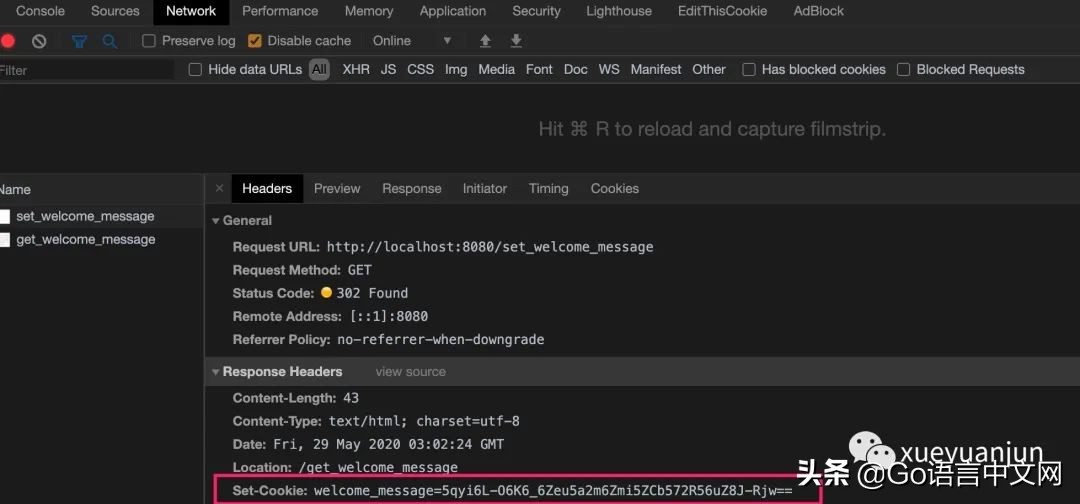This screenshot has width=1080, height=504.
Task: Click Content-Length 43 value
Action: (351, 399)
